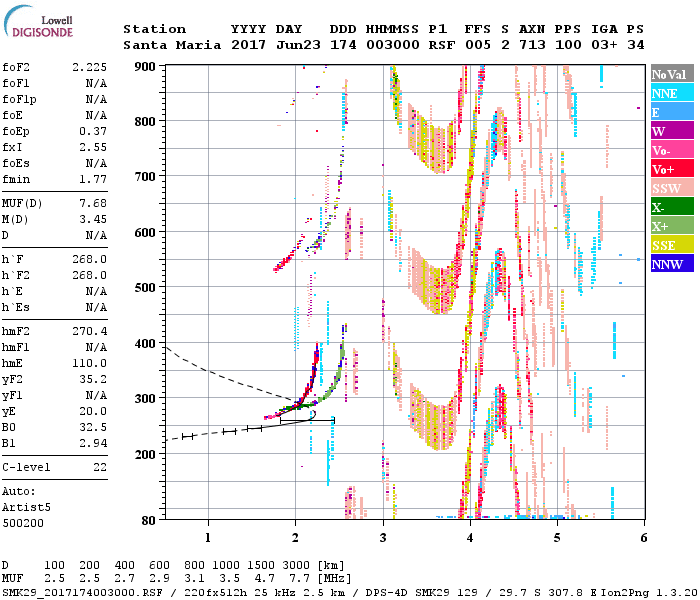Image resolution: width=700 pixels, height=600 pixels.
Task: Click the DPS-4D instrument label in footer
Action: click(387, 592)
